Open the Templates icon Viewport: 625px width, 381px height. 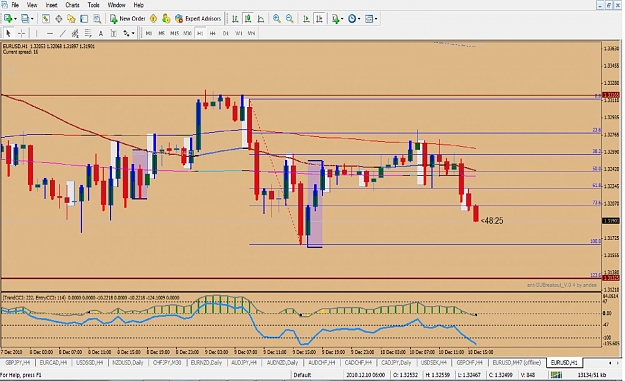(x=369, y=19)
